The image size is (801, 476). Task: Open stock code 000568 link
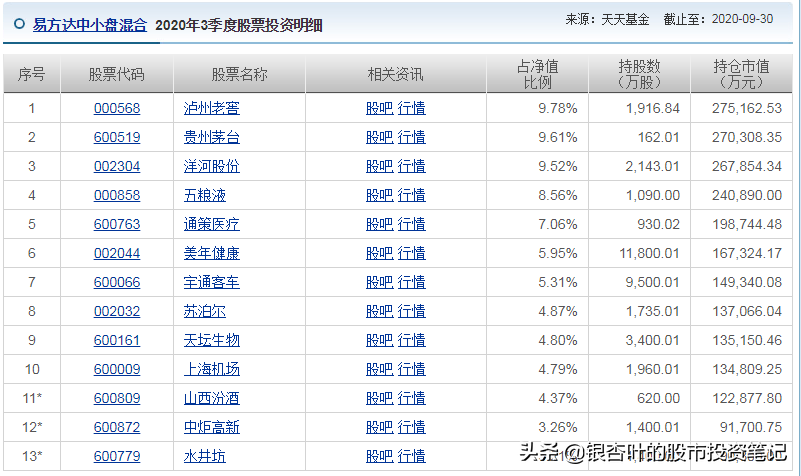click(x=117, y=108)
